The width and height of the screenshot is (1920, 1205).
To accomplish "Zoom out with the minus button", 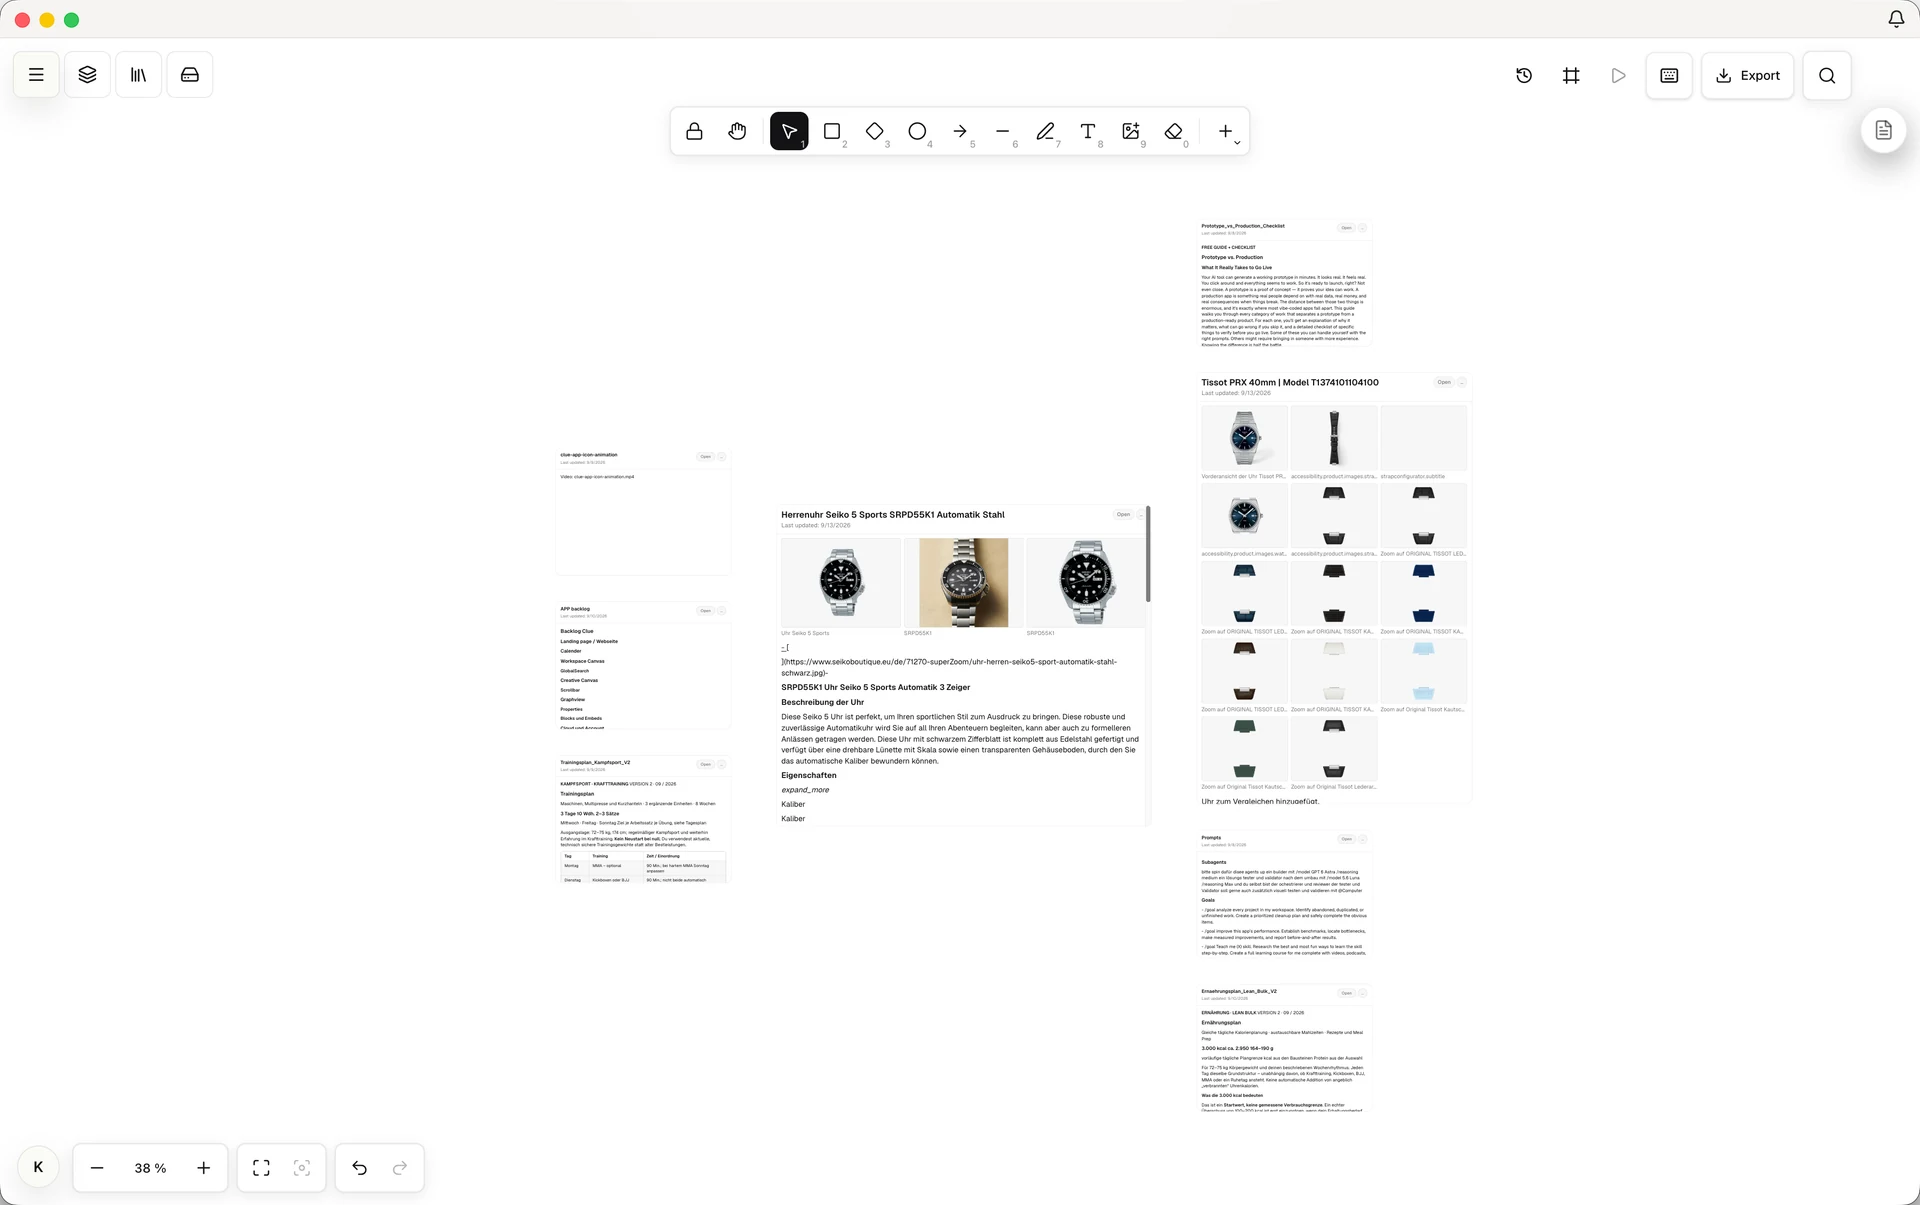I will click(97, 1168).
